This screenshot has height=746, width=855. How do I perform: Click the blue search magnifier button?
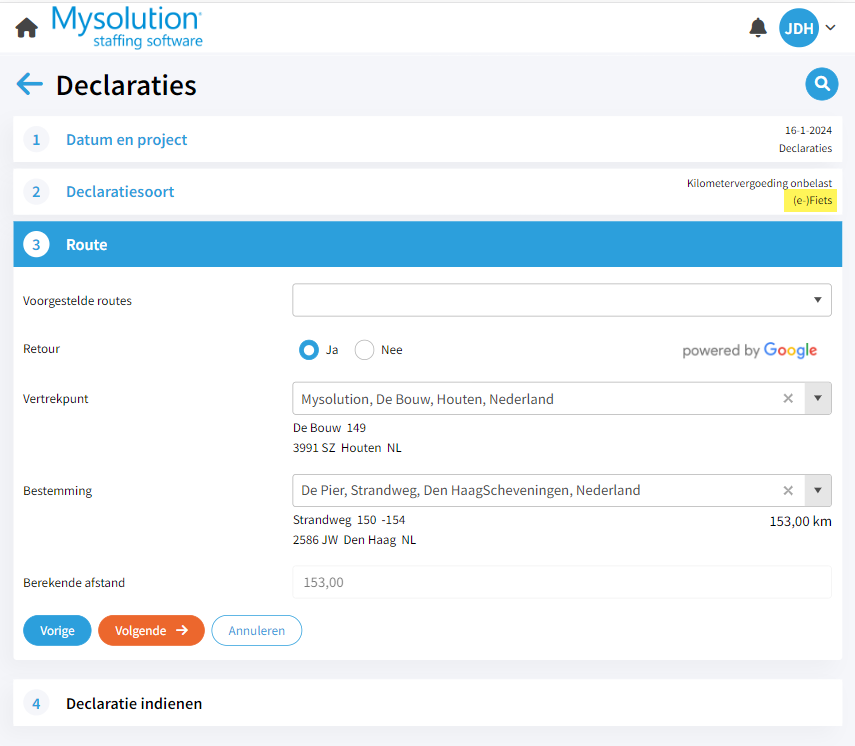pyautogui.click(x=821, y=85)
